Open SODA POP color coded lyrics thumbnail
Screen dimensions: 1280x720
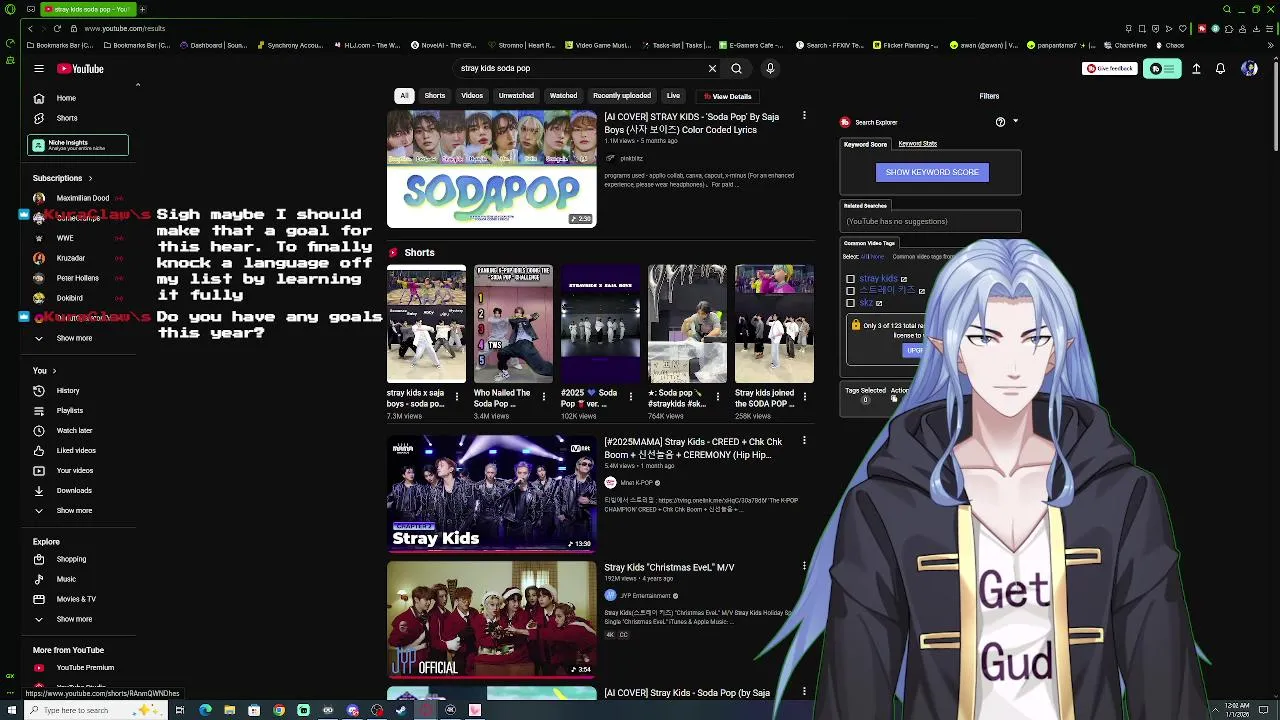point(492,169)
